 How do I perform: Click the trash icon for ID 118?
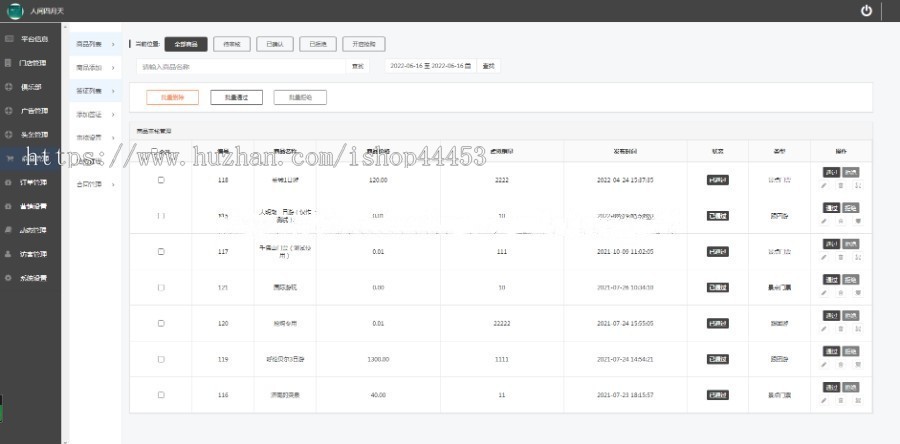coord(841,185)
